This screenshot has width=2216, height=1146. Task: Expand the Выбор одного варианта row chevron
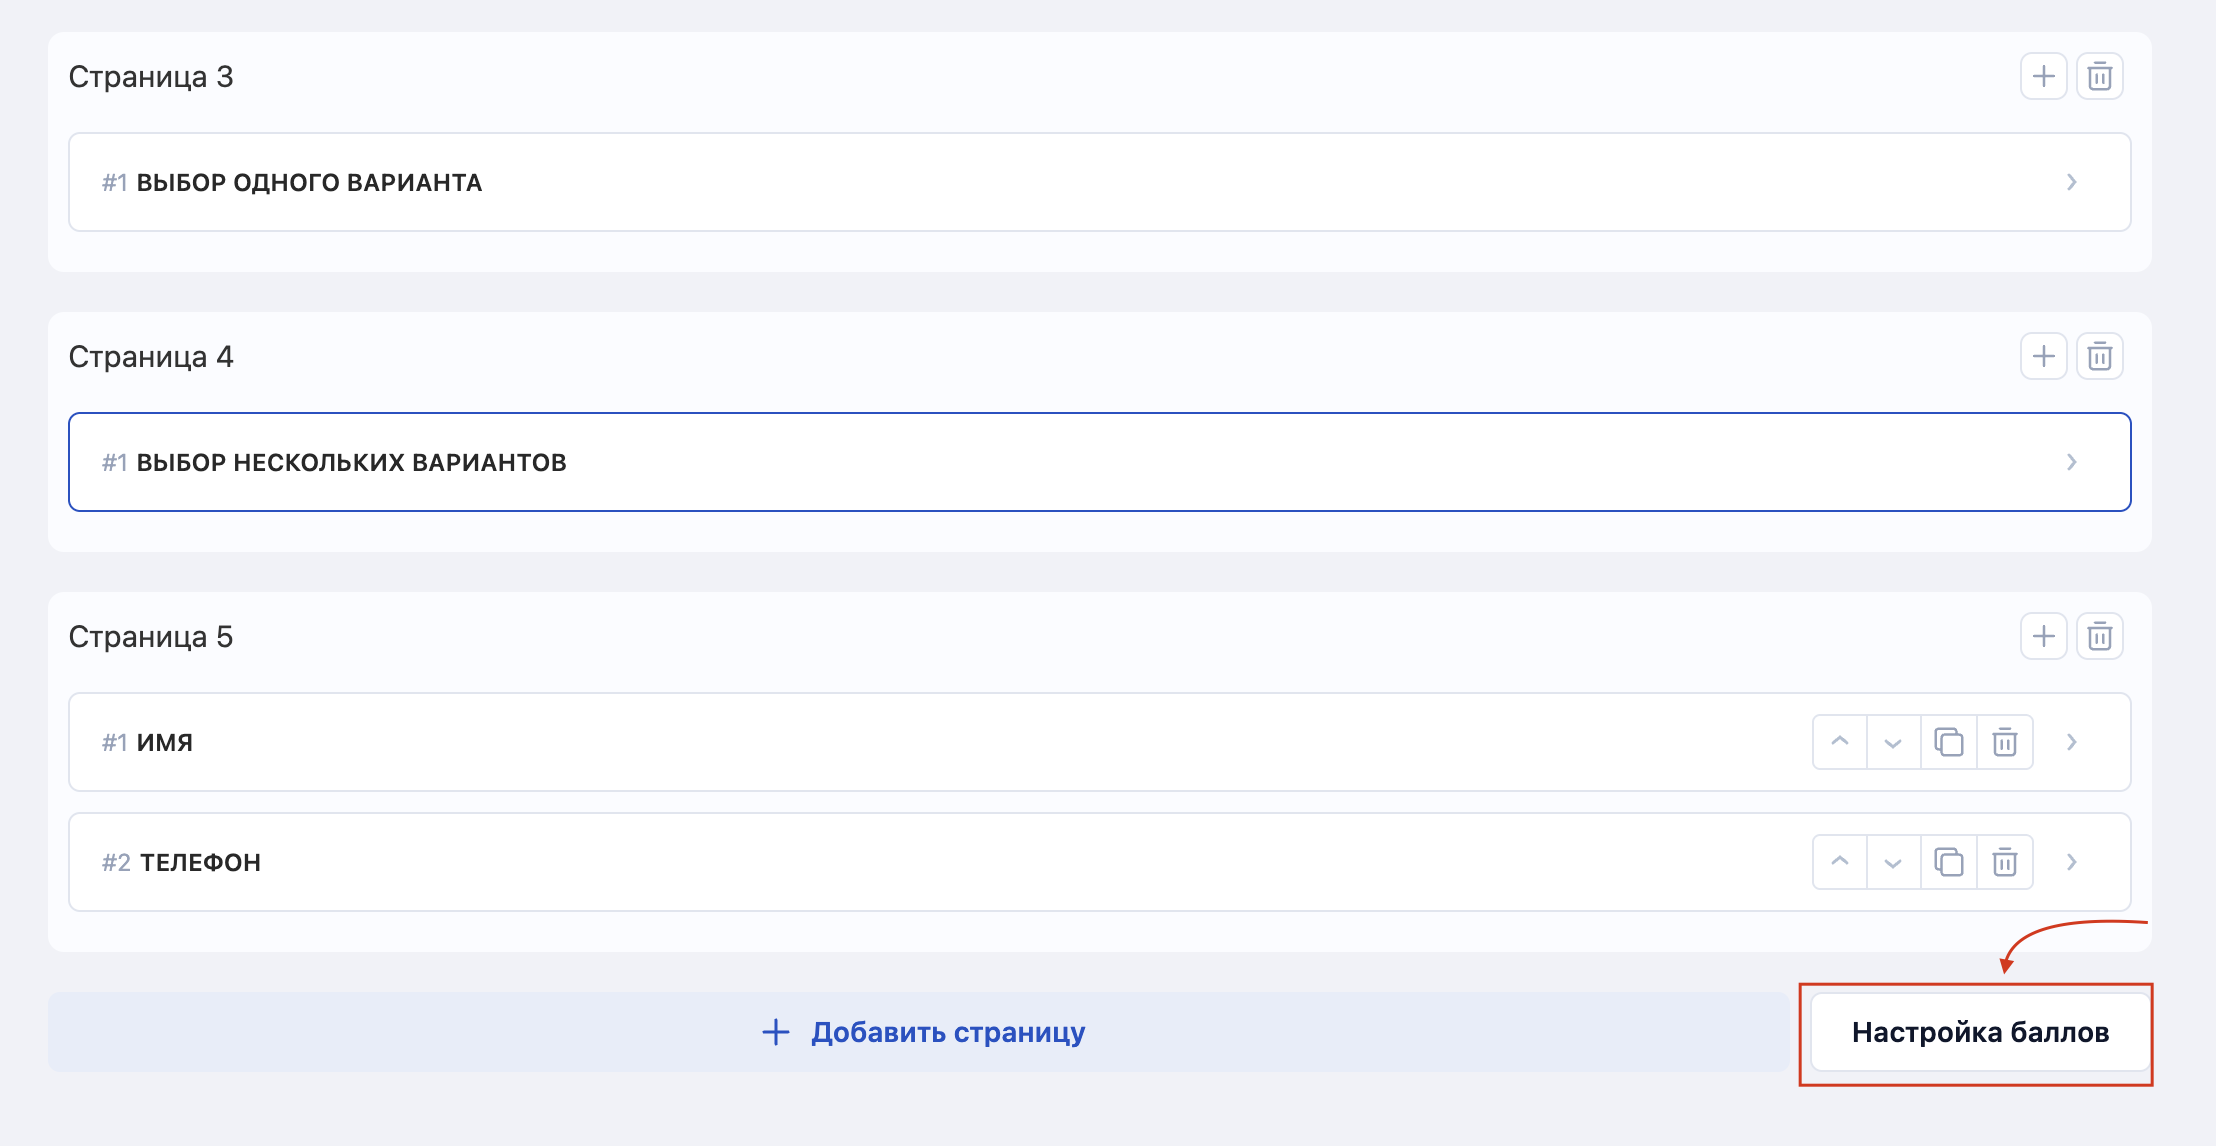[x=2072, y=182]
